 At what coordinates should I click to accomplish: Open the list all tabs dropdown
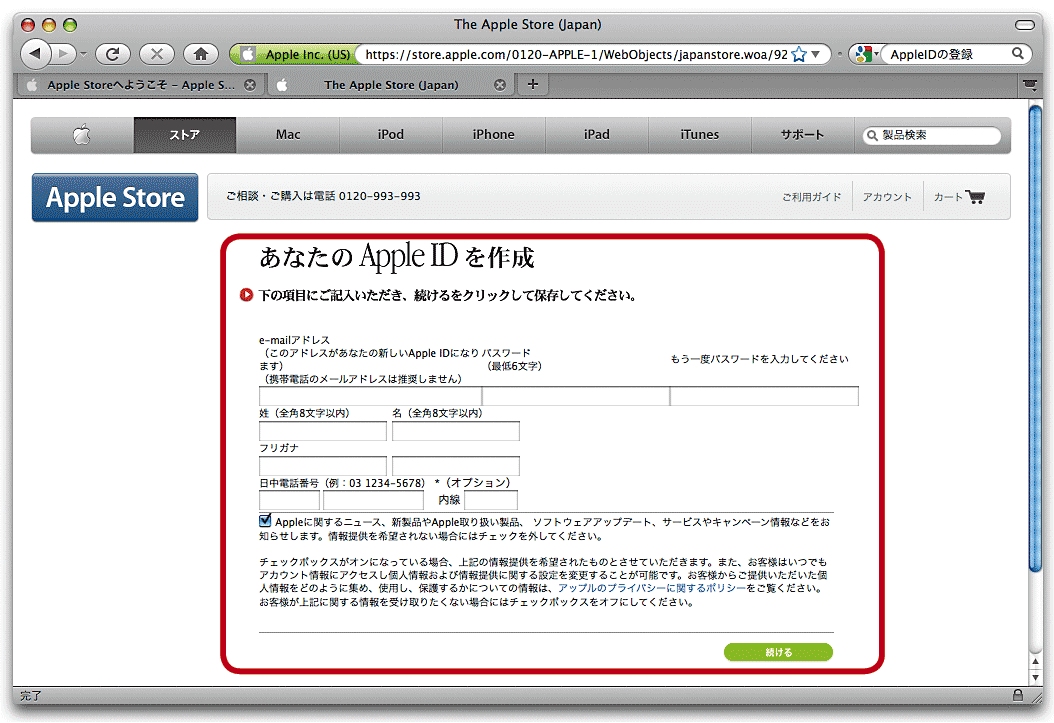pyautogui.click(x=1030, y=85)
